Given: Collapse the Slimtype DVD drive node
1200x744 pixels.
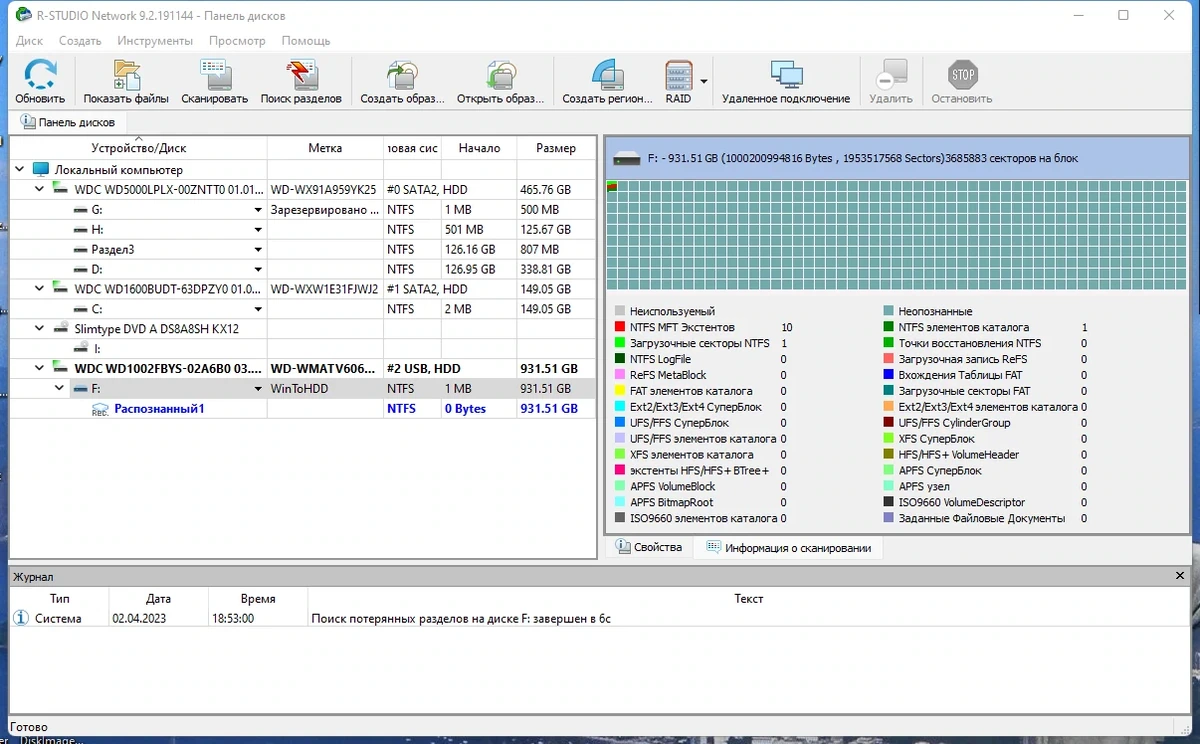Looking at the screenshot, I should 40,328.
